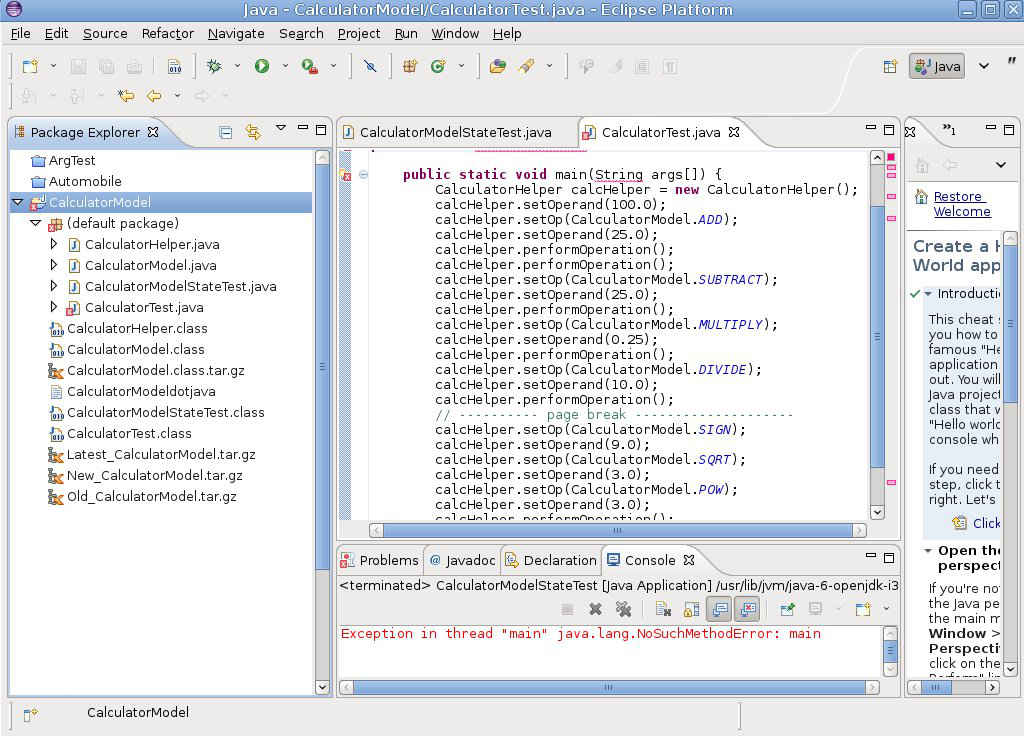Open the Project menu
1024x736 pixels.
pos(359,33)
